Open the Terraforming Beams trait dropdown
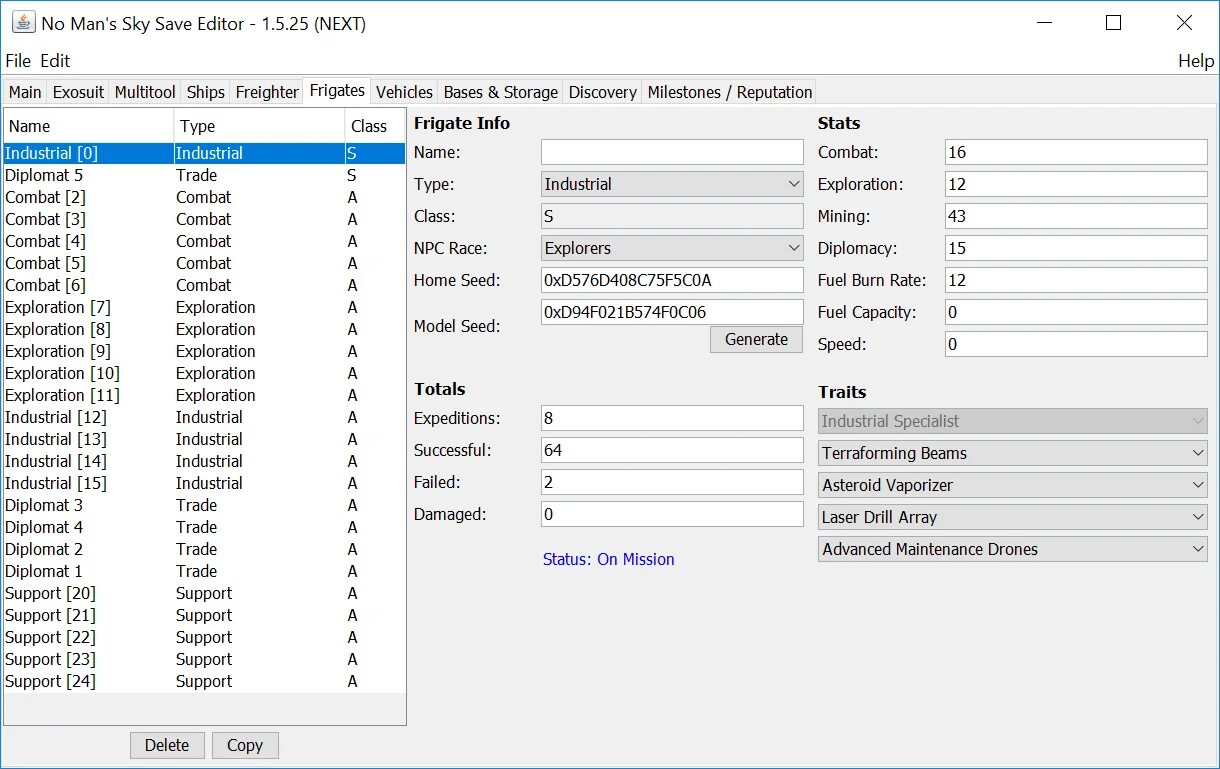 click(1013, 453)
